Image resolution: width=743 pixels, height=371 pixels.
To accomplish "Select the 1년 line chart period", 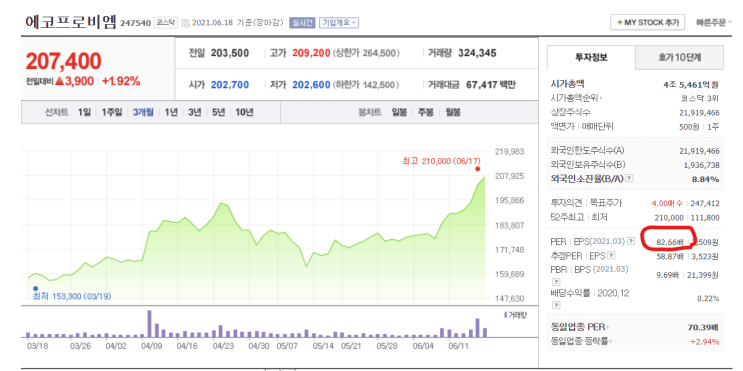I will point(171,112).
